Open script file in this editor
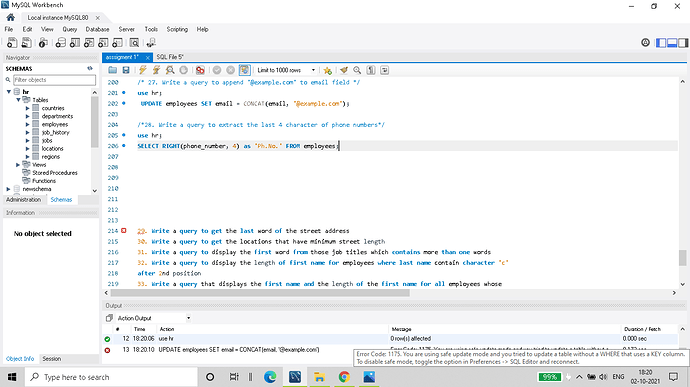690x387 pixels. (x=113, y=70)
